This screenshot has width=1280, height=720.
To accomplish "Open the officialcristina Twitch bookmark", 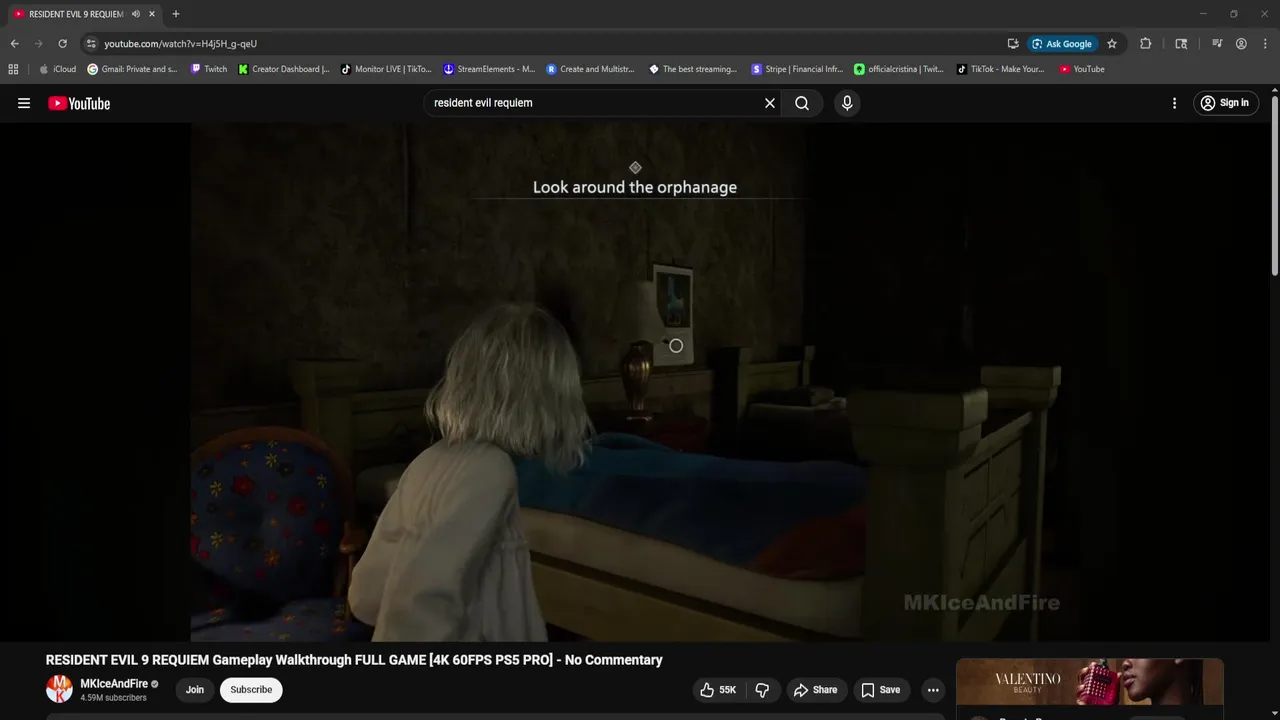I will point(899,69).
